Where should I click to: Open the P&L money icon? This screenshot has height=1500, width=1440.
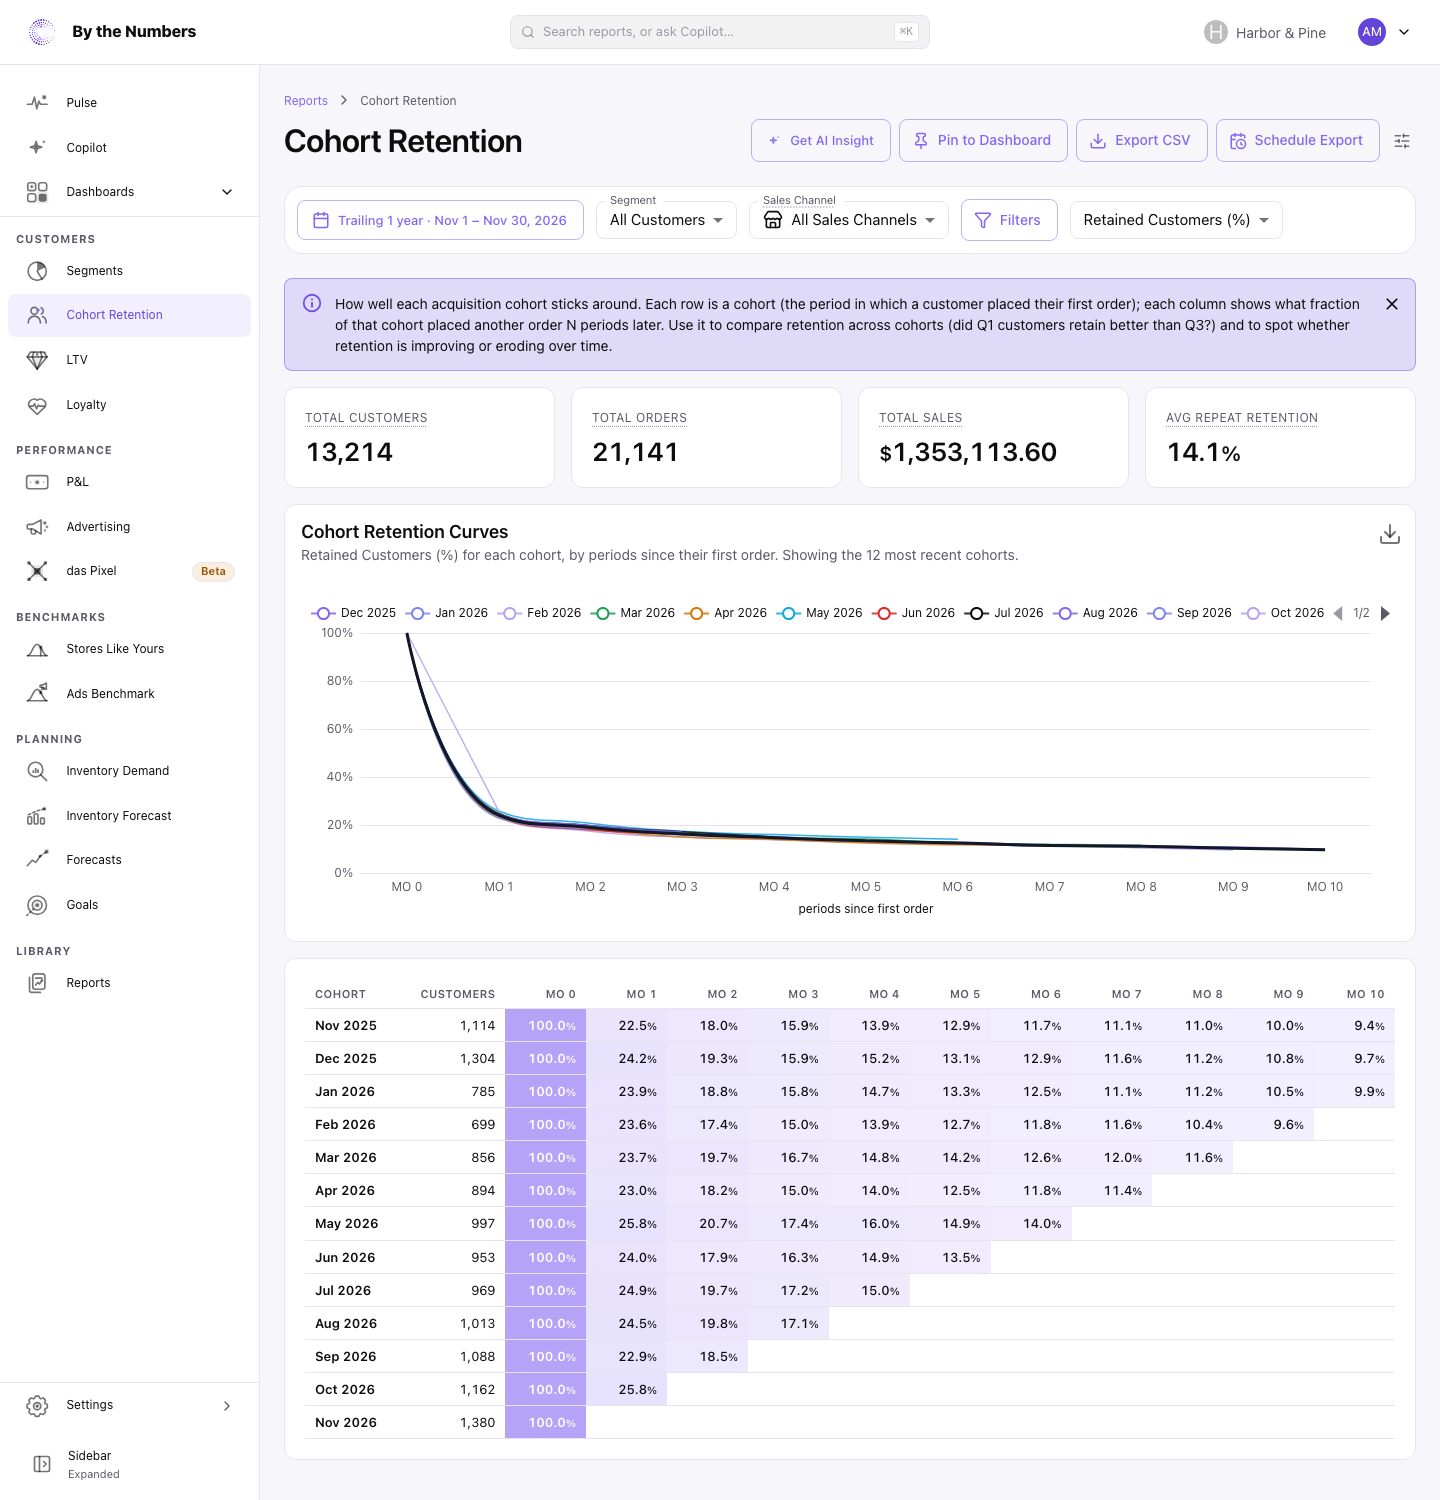[x=37, y=482]
